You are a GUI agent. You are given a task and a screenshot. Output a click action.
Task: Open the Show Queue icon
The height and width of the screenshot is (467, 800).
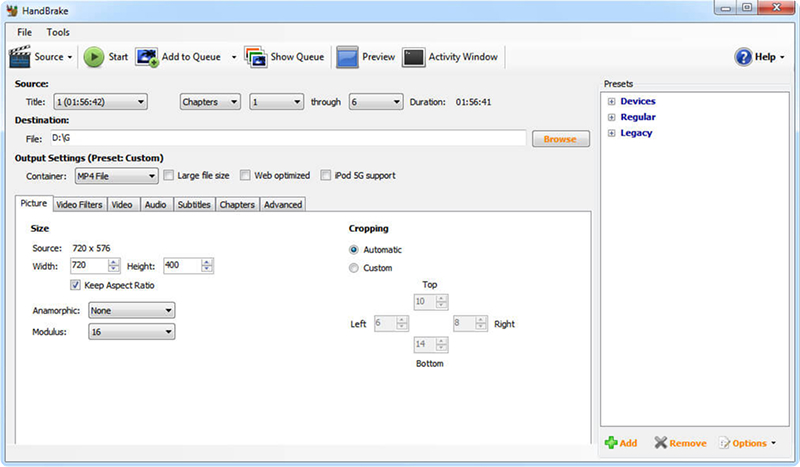click(256, 57)
